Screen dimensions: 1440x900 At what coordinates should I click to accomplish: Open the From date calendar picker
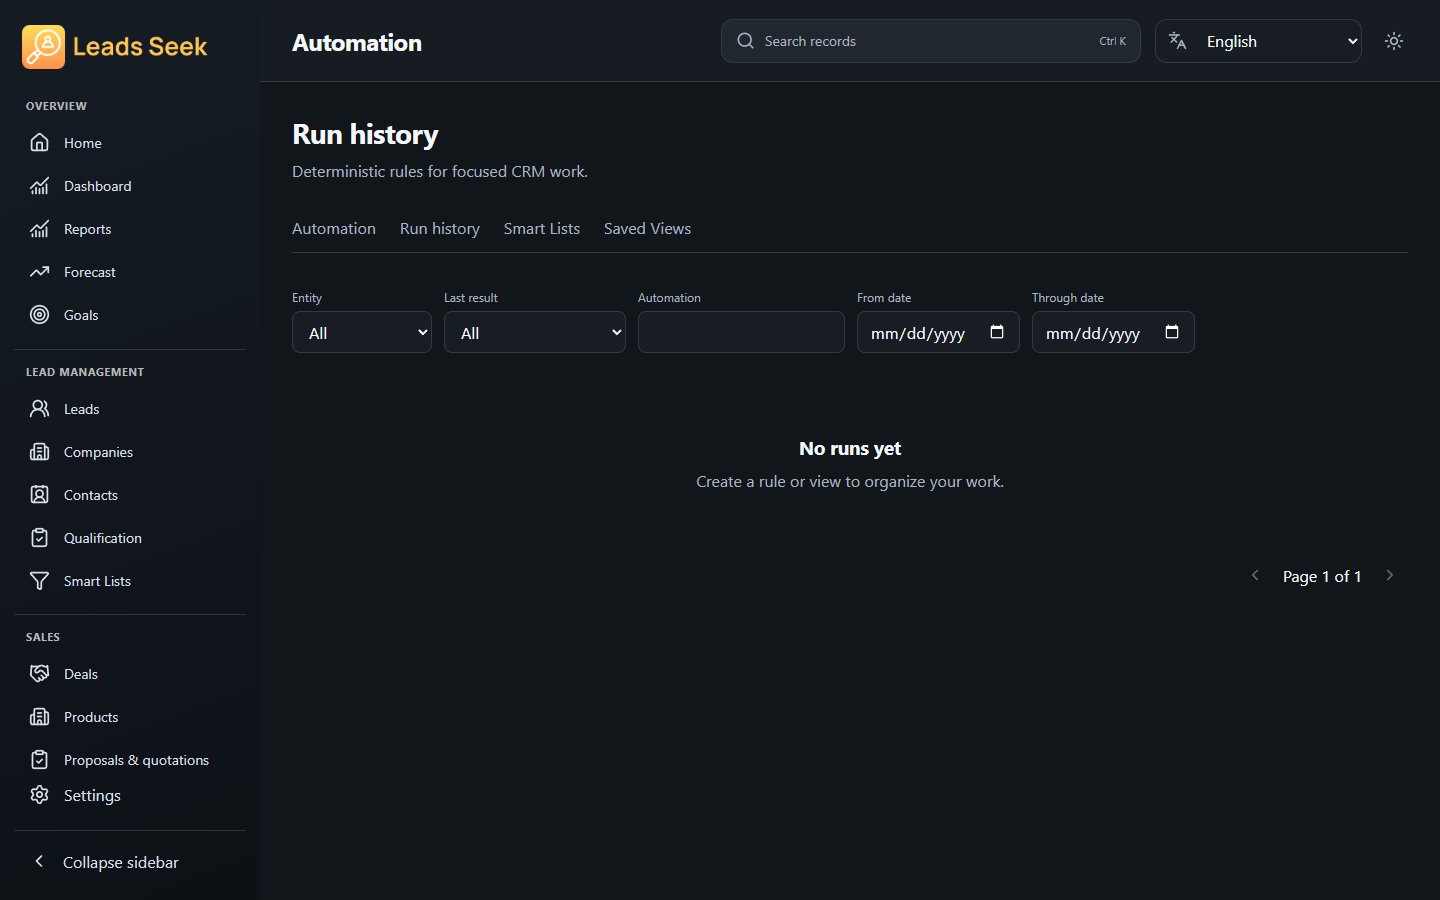pos(997,332)
